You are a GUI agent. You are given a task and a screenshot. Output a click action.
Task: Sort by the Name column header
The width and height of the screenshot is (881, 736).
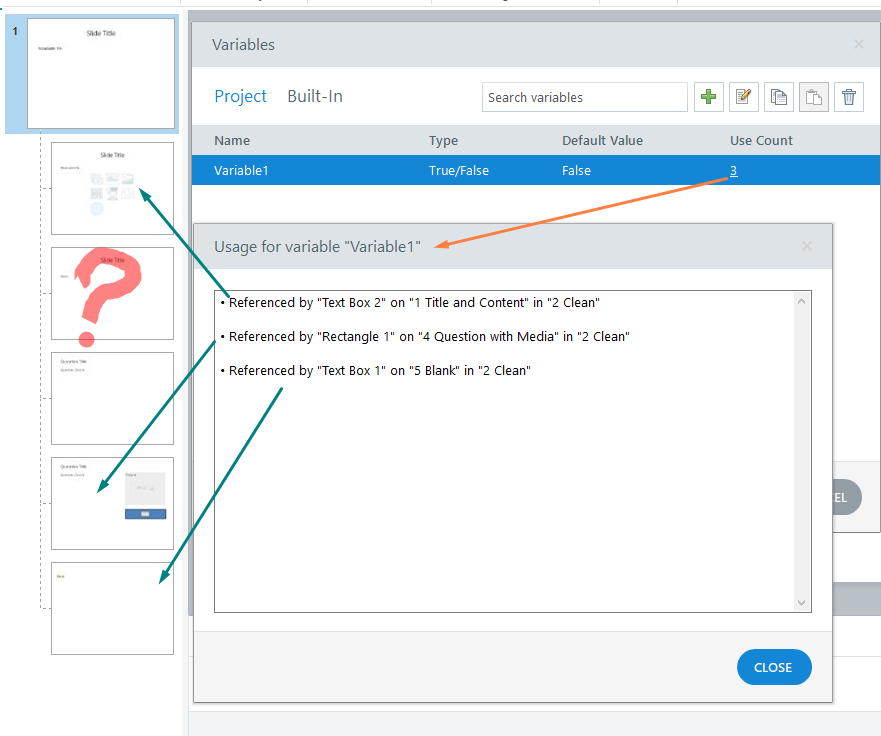232,140
